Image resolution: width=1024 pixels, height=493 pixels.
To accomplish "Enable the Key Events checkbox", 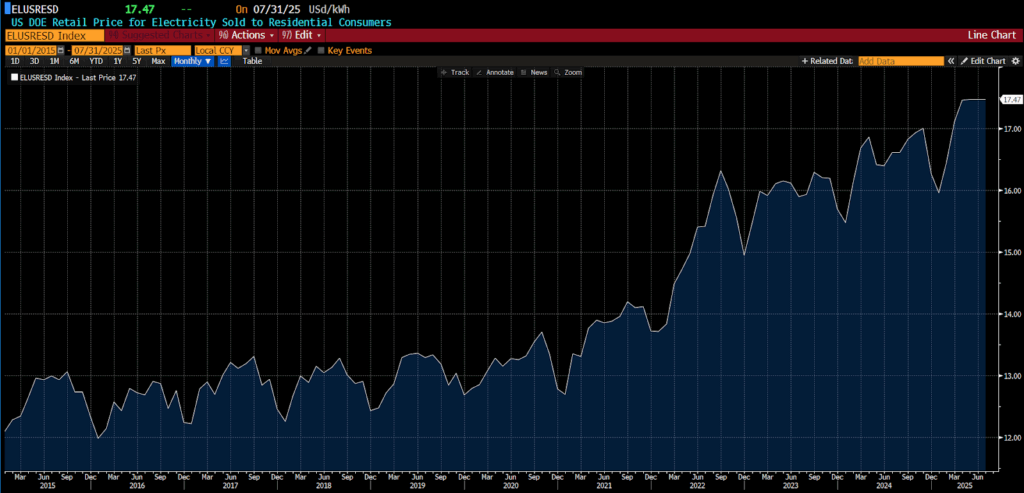I will 321,49.
